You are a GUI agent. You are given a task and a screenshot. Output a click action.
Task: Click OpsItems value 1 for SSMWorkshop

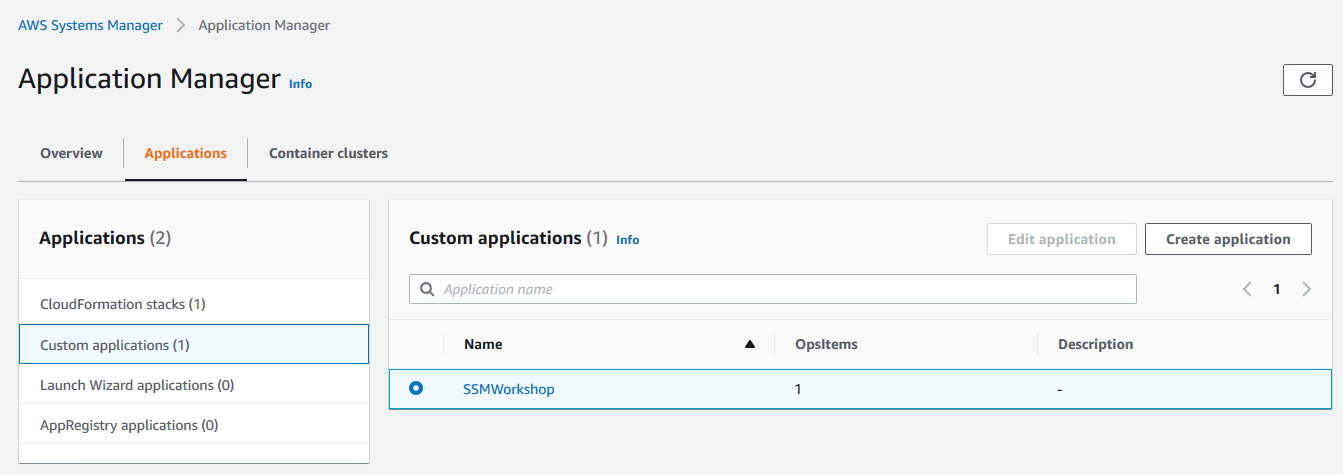coord(798,389)
